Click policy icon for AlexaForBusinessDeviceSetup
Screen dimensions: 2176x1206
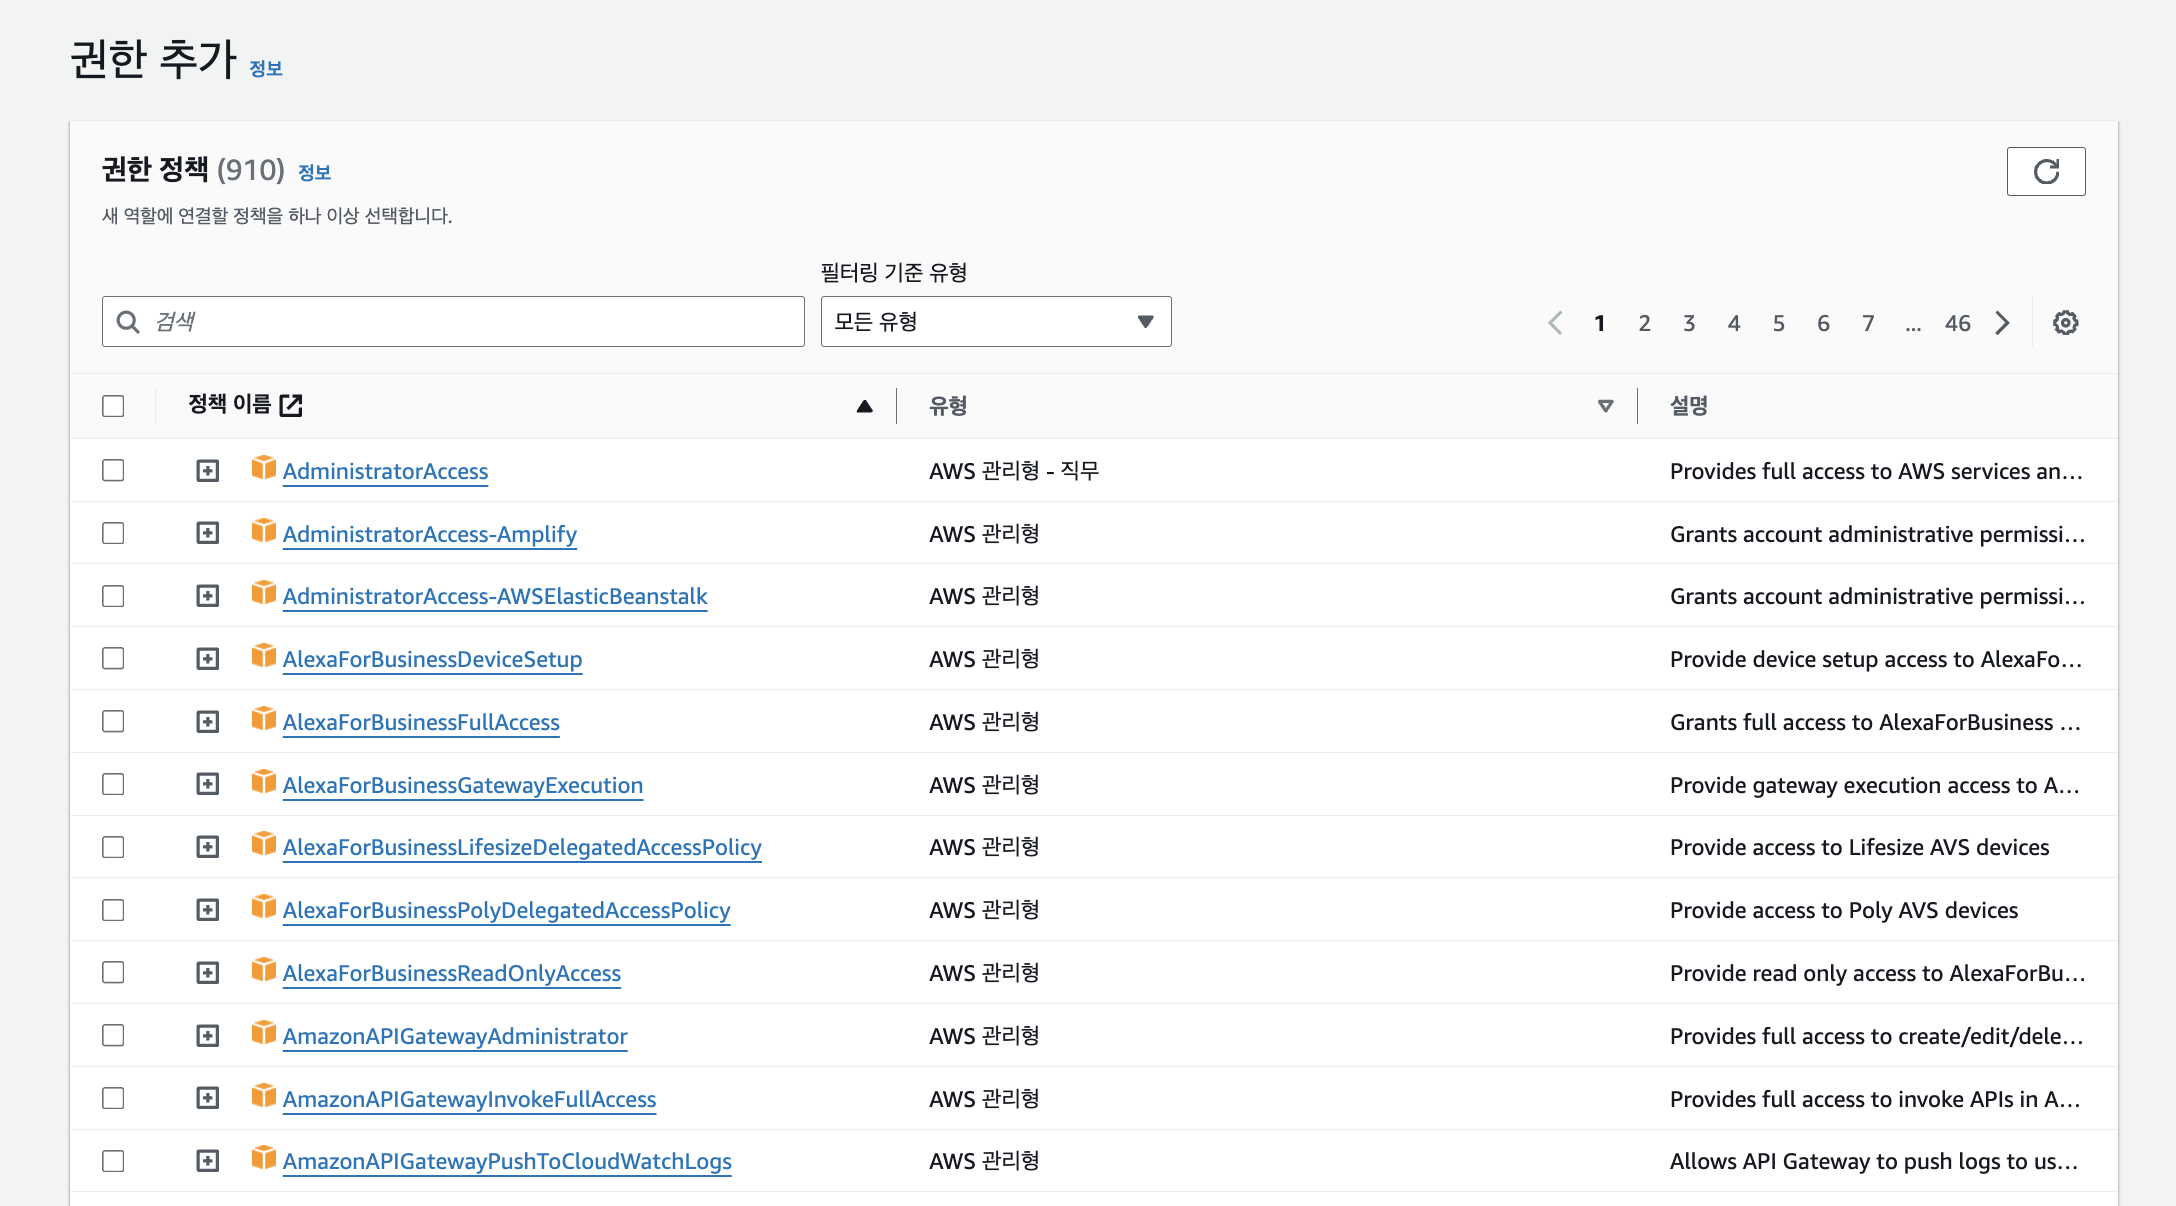pos(264,656)
